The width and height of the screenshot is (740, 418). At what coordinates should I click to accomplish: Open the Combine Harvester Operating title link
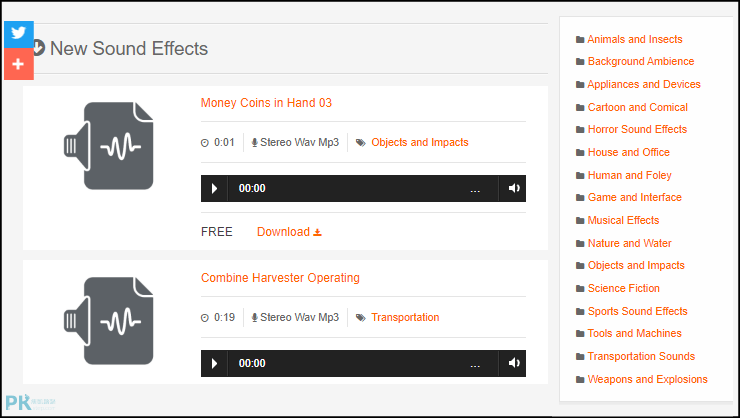pyautogui.click(x=280, y=278)
